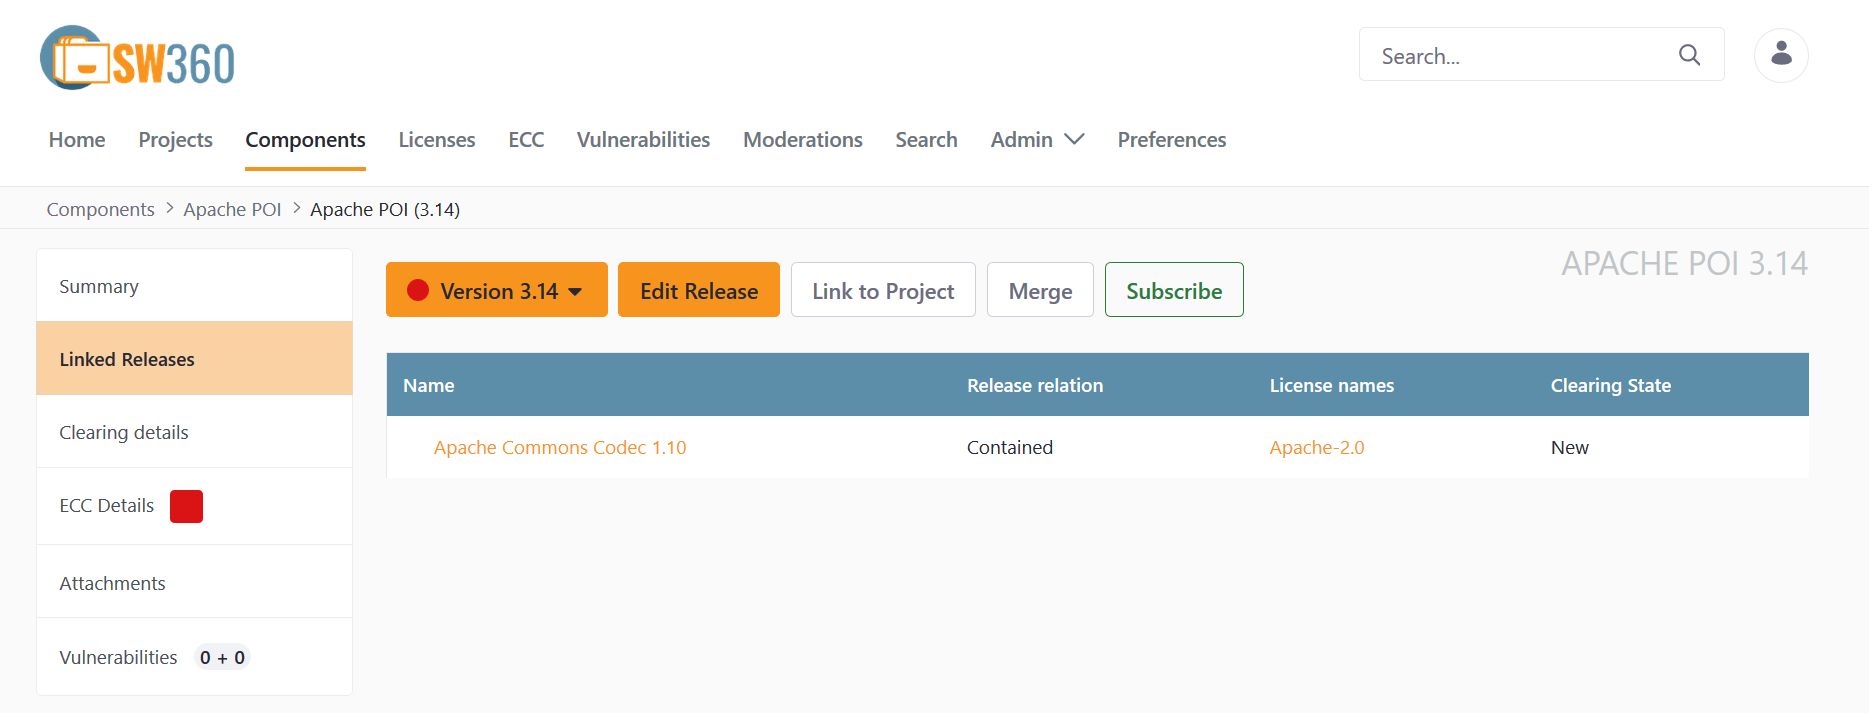Open the Vulnerabilities top navigation tab
This screenshot has height=713, width=1869.
click(x=643, y=139)
